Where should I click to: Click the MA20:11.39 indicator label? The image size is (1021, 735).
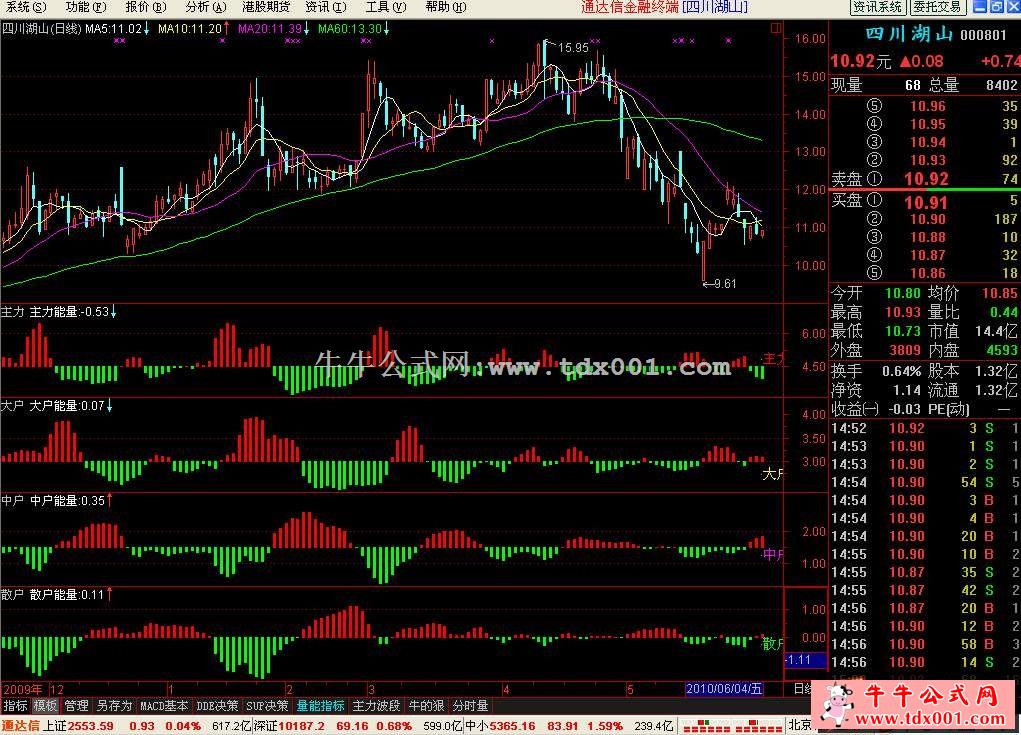click(270, 29)
